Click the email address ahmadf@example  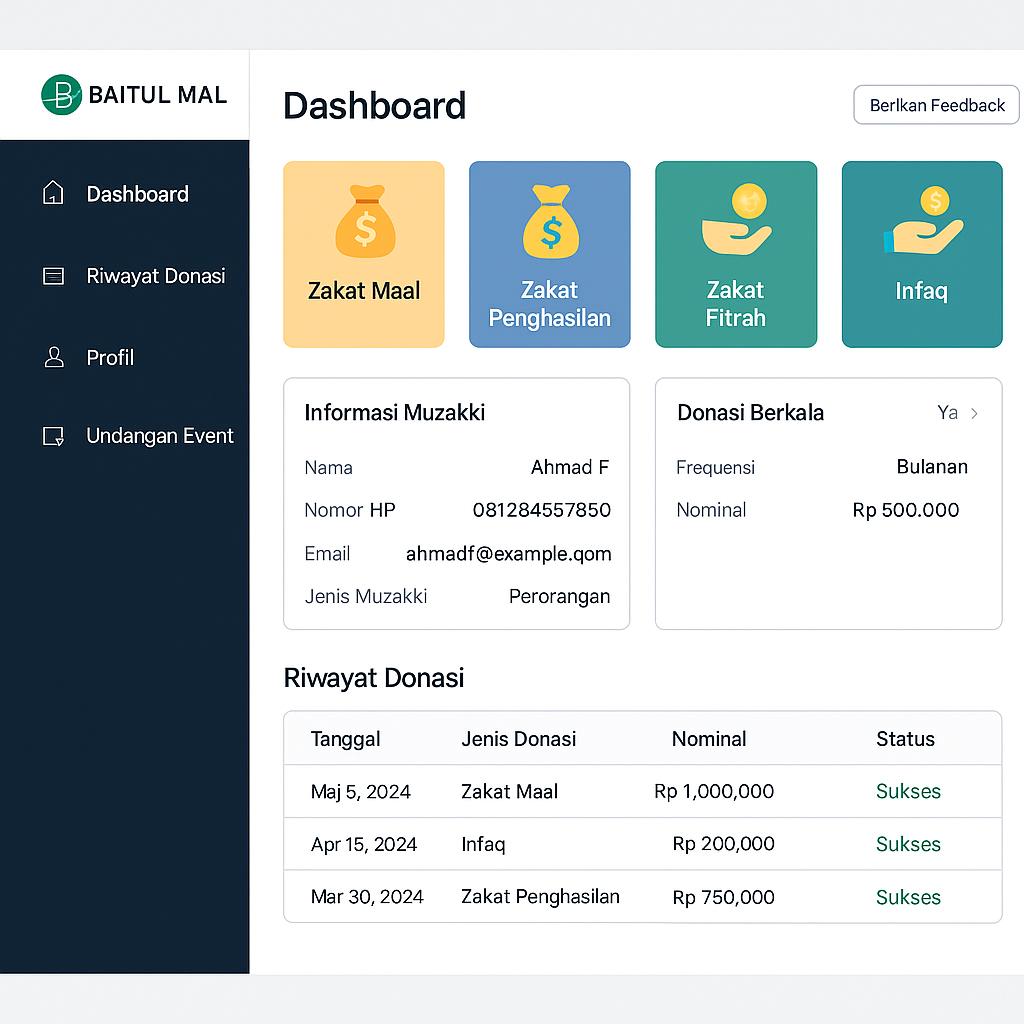(x=508, y=554)
